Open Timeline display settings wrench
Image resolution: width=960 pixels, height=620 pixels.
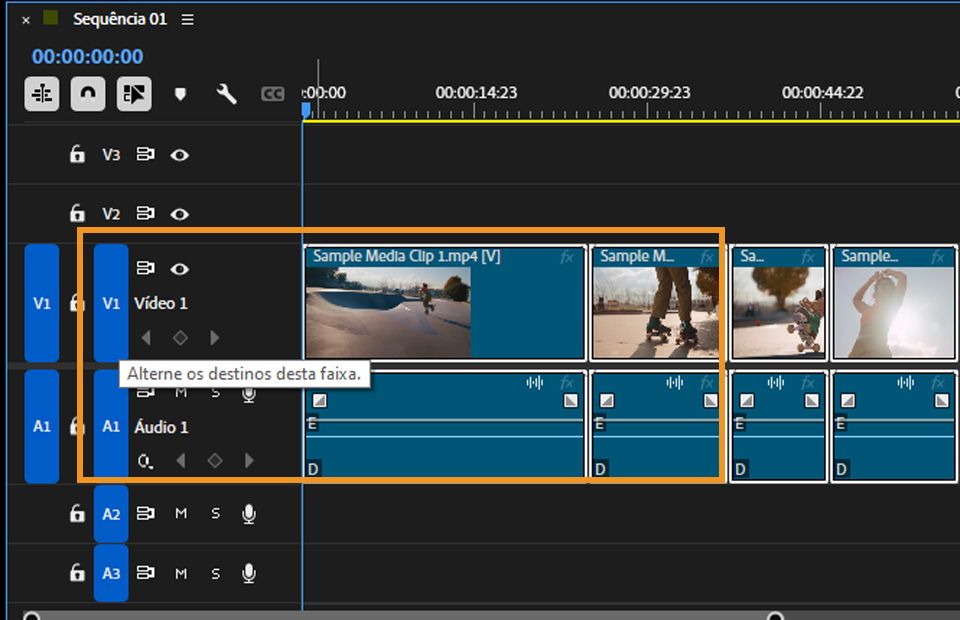coord(226,94)
